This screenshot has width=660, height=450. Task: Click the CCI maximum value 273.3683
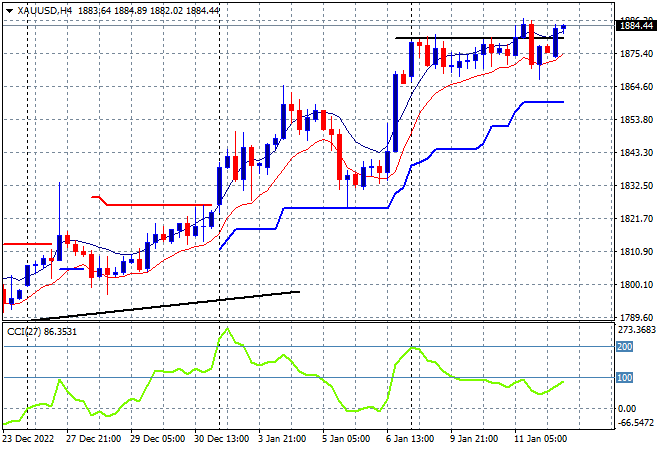636,330
